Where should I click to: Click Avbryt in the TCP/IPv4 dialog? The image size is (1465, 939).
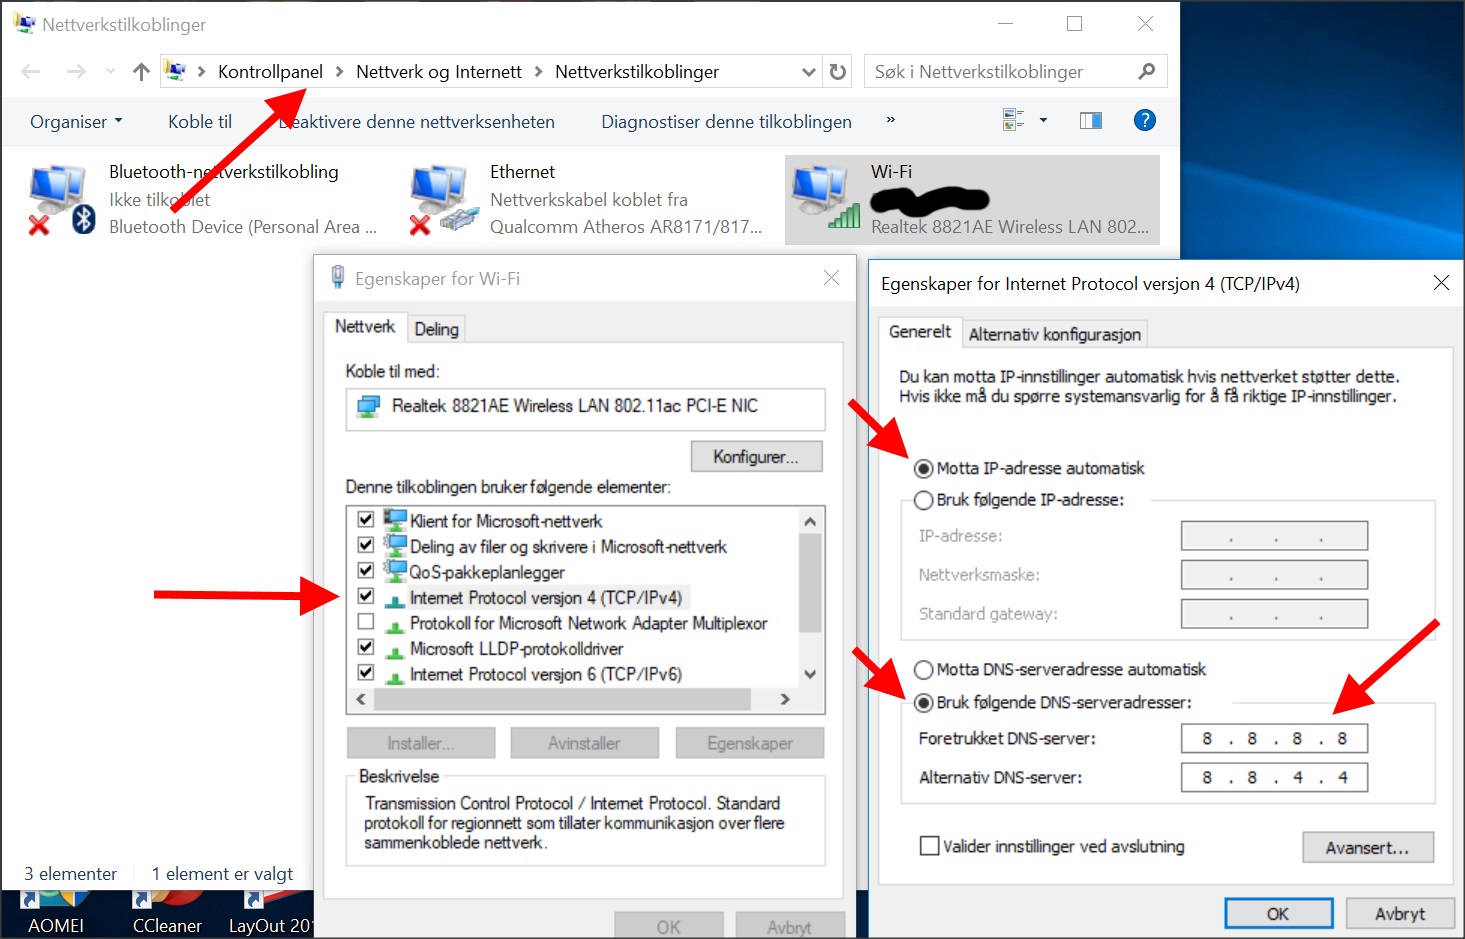1399,913
